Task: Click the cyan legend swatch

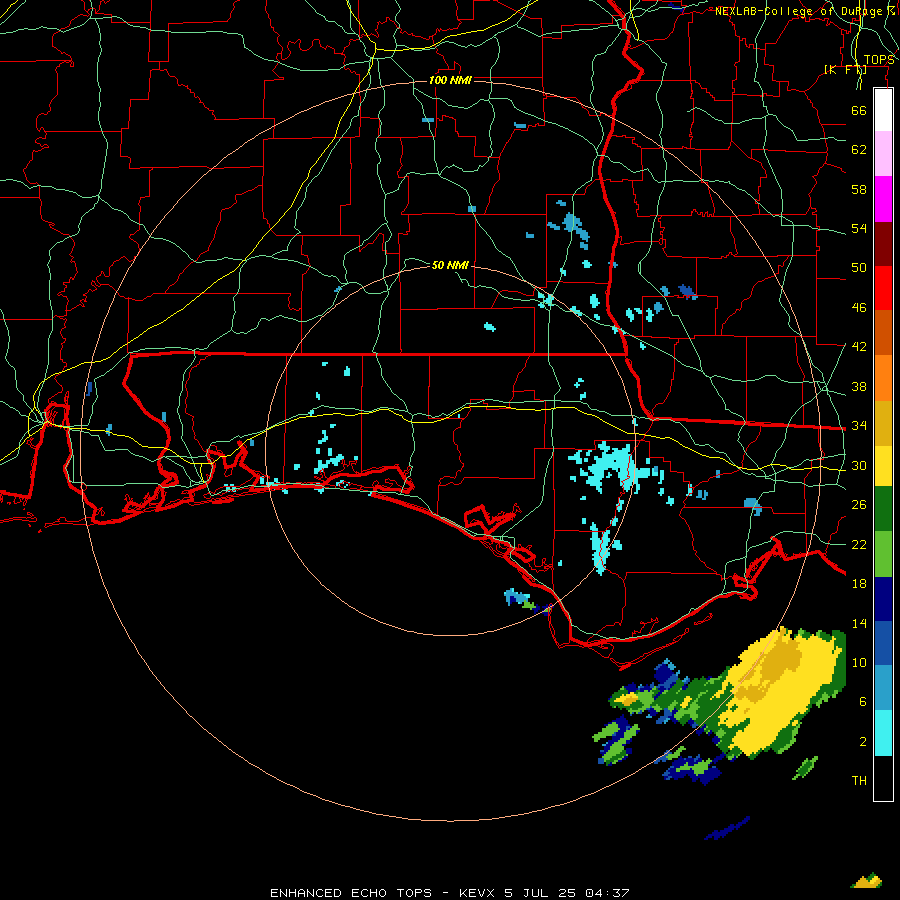Action: (883, 733)
